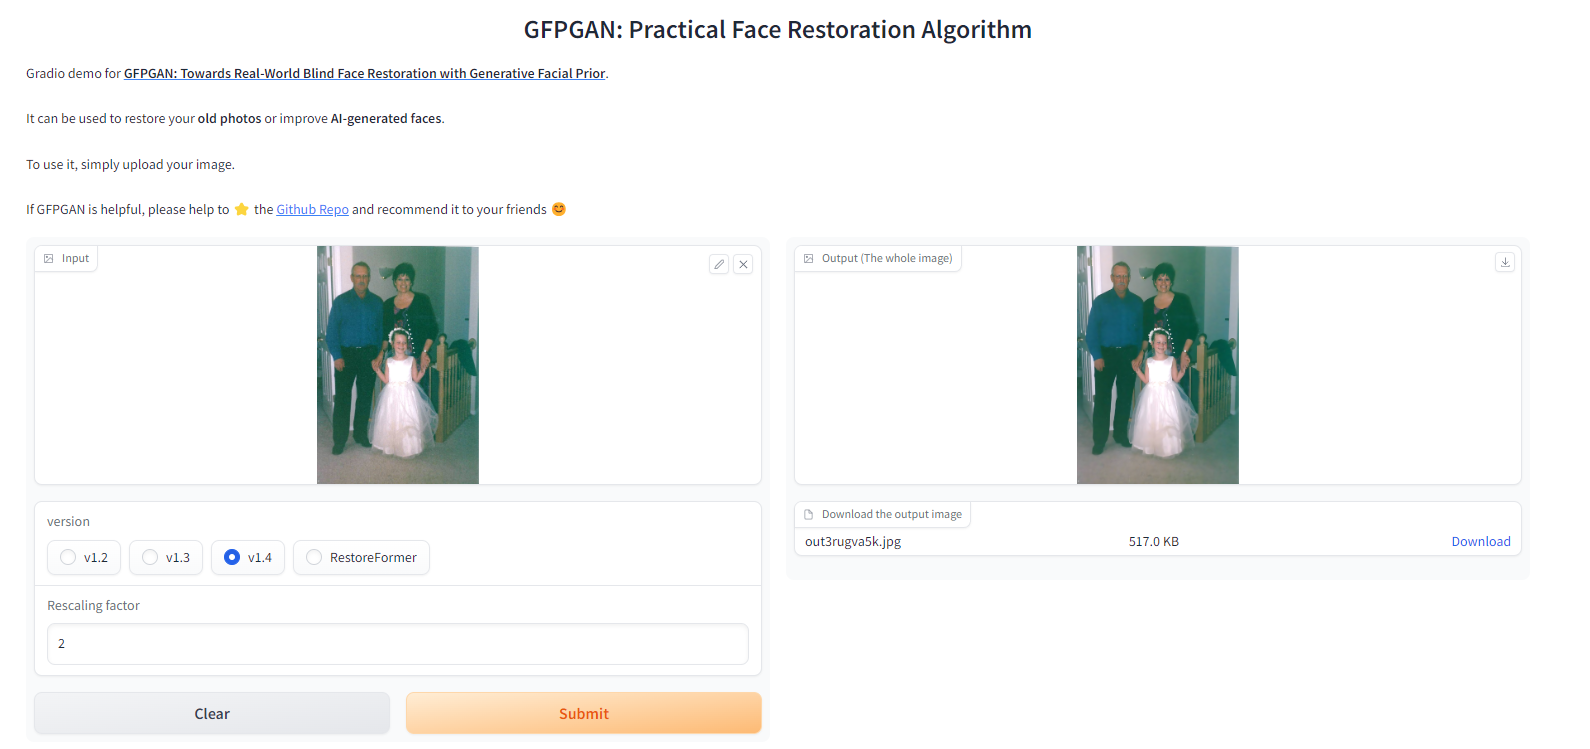Click the Download link for output file
This screenshot has width=1590, height=749.
pos(1480,541)
